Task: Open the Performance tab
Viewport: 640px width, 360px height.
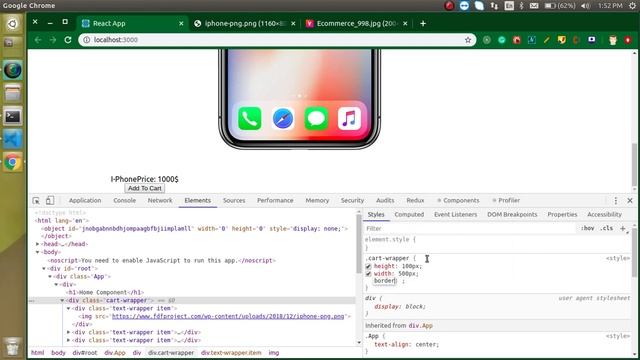Action: [275, 200]
